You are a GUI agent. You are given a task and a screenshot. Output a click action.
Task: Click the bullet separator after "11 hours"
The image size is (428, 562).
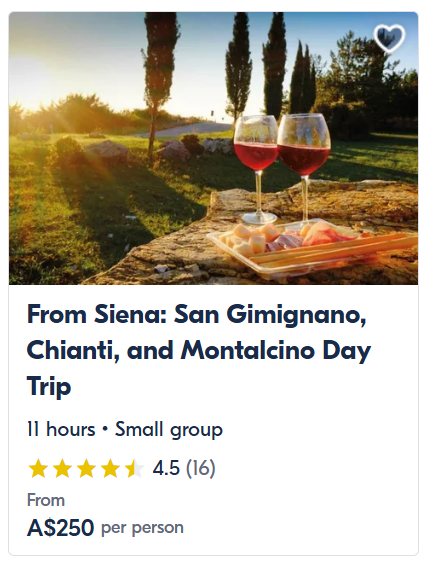click(105, 429)
